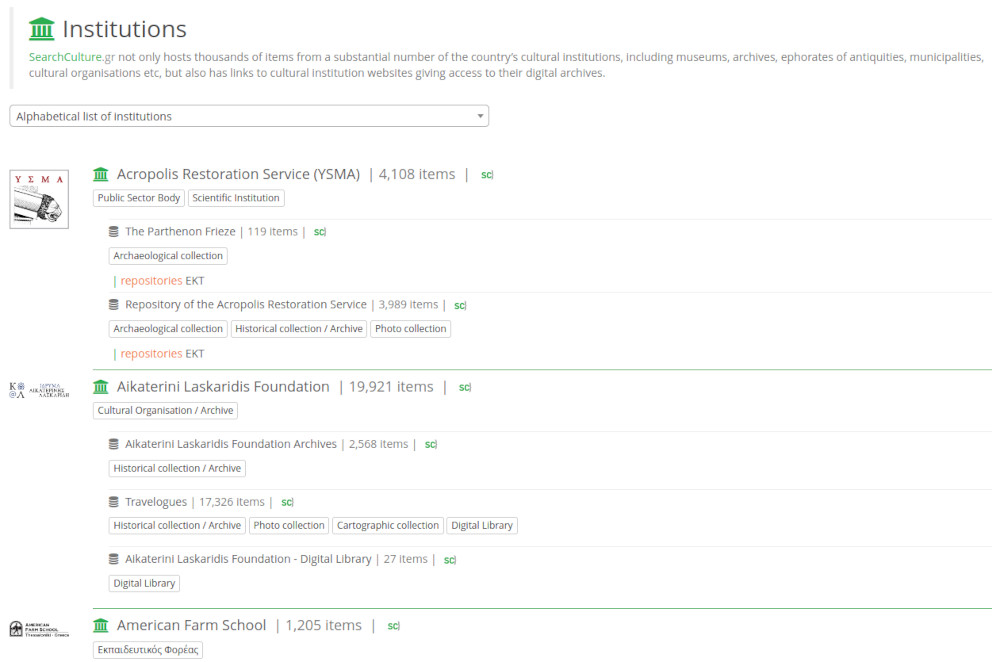Click the SearchCulture 'sc' icon next to 4,108 items
This screenshot has height=662, width=1000.
pyautogui.click(x=486, y=174)
